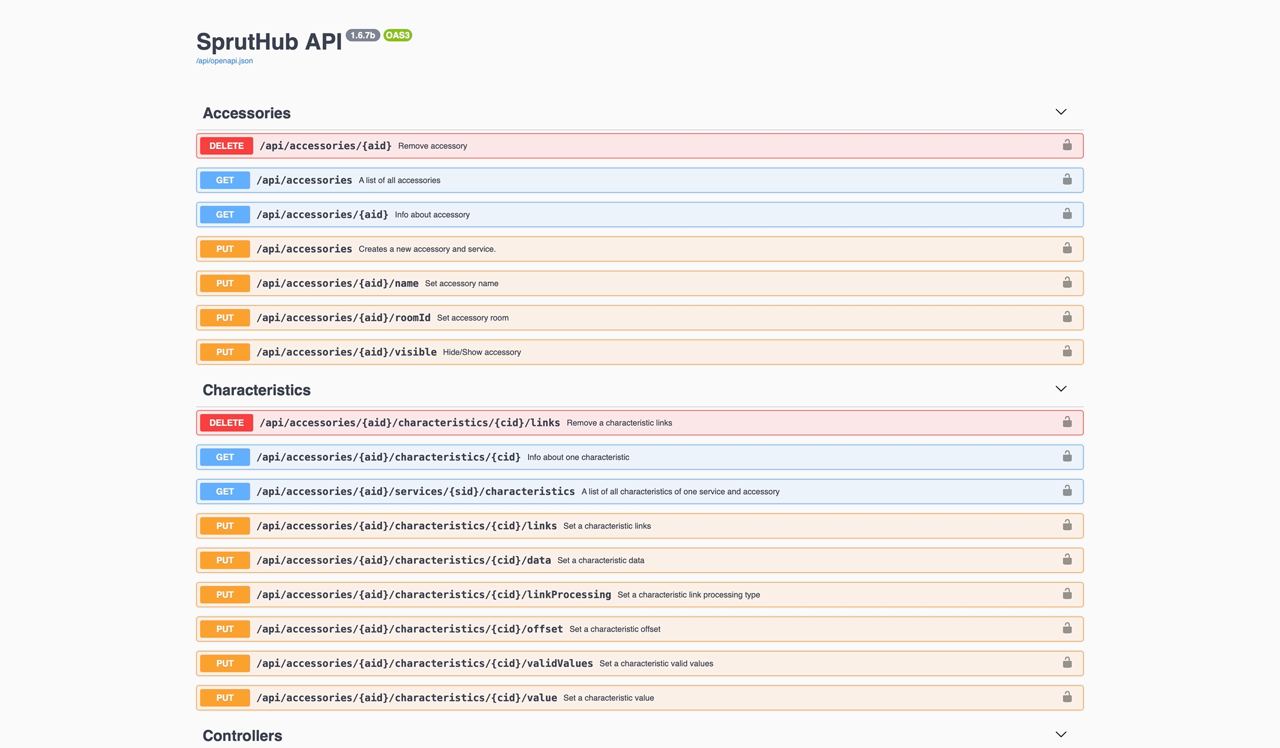The width and height of the screenshot is (1280, 748).
Task: Expand GET characteristics/{cid} operation
Action: (x=640, y=457)
